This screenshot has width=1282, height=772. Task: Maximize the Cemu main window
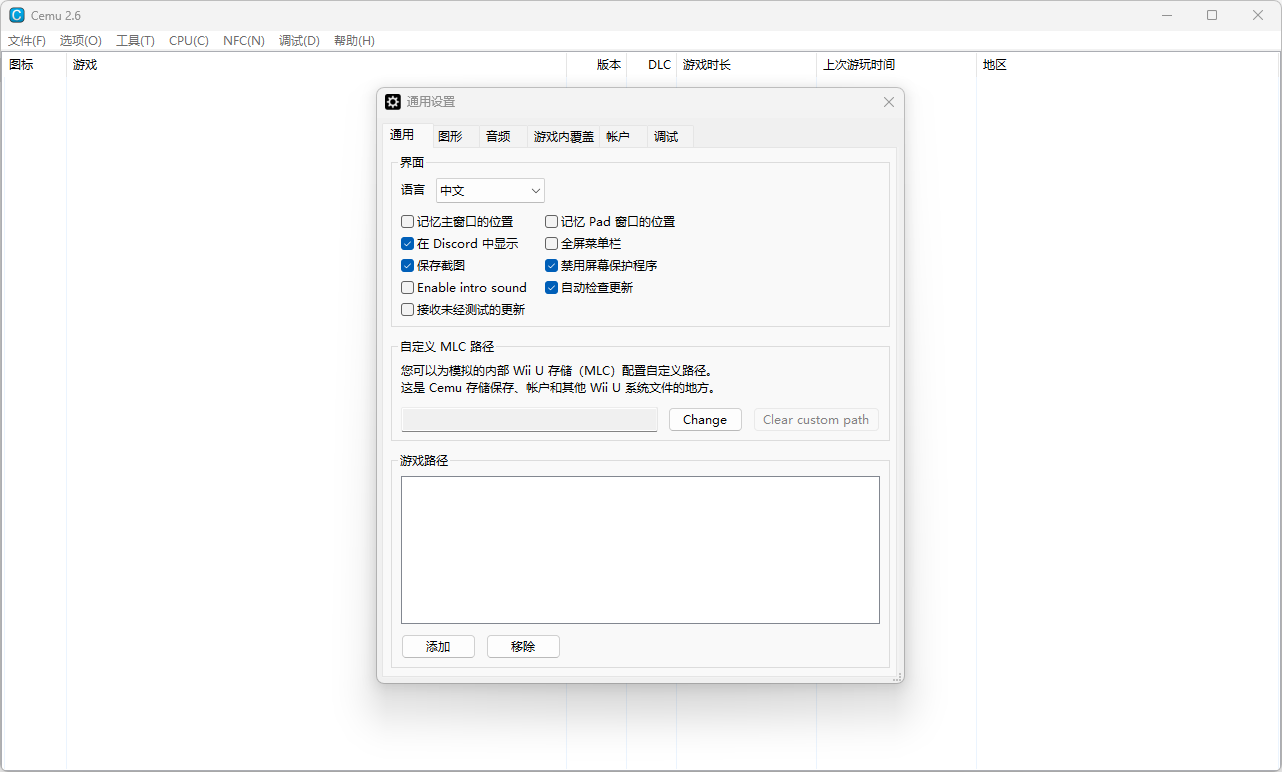[x=1212, y=15]
